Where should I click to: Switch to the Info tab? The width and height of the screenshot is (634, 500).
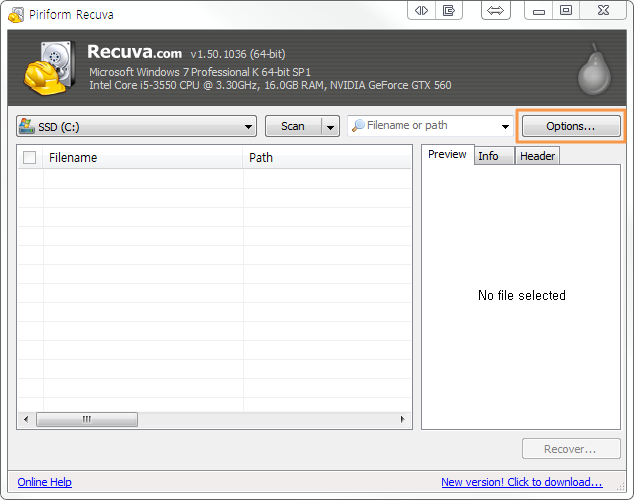(x=494, y=156)
